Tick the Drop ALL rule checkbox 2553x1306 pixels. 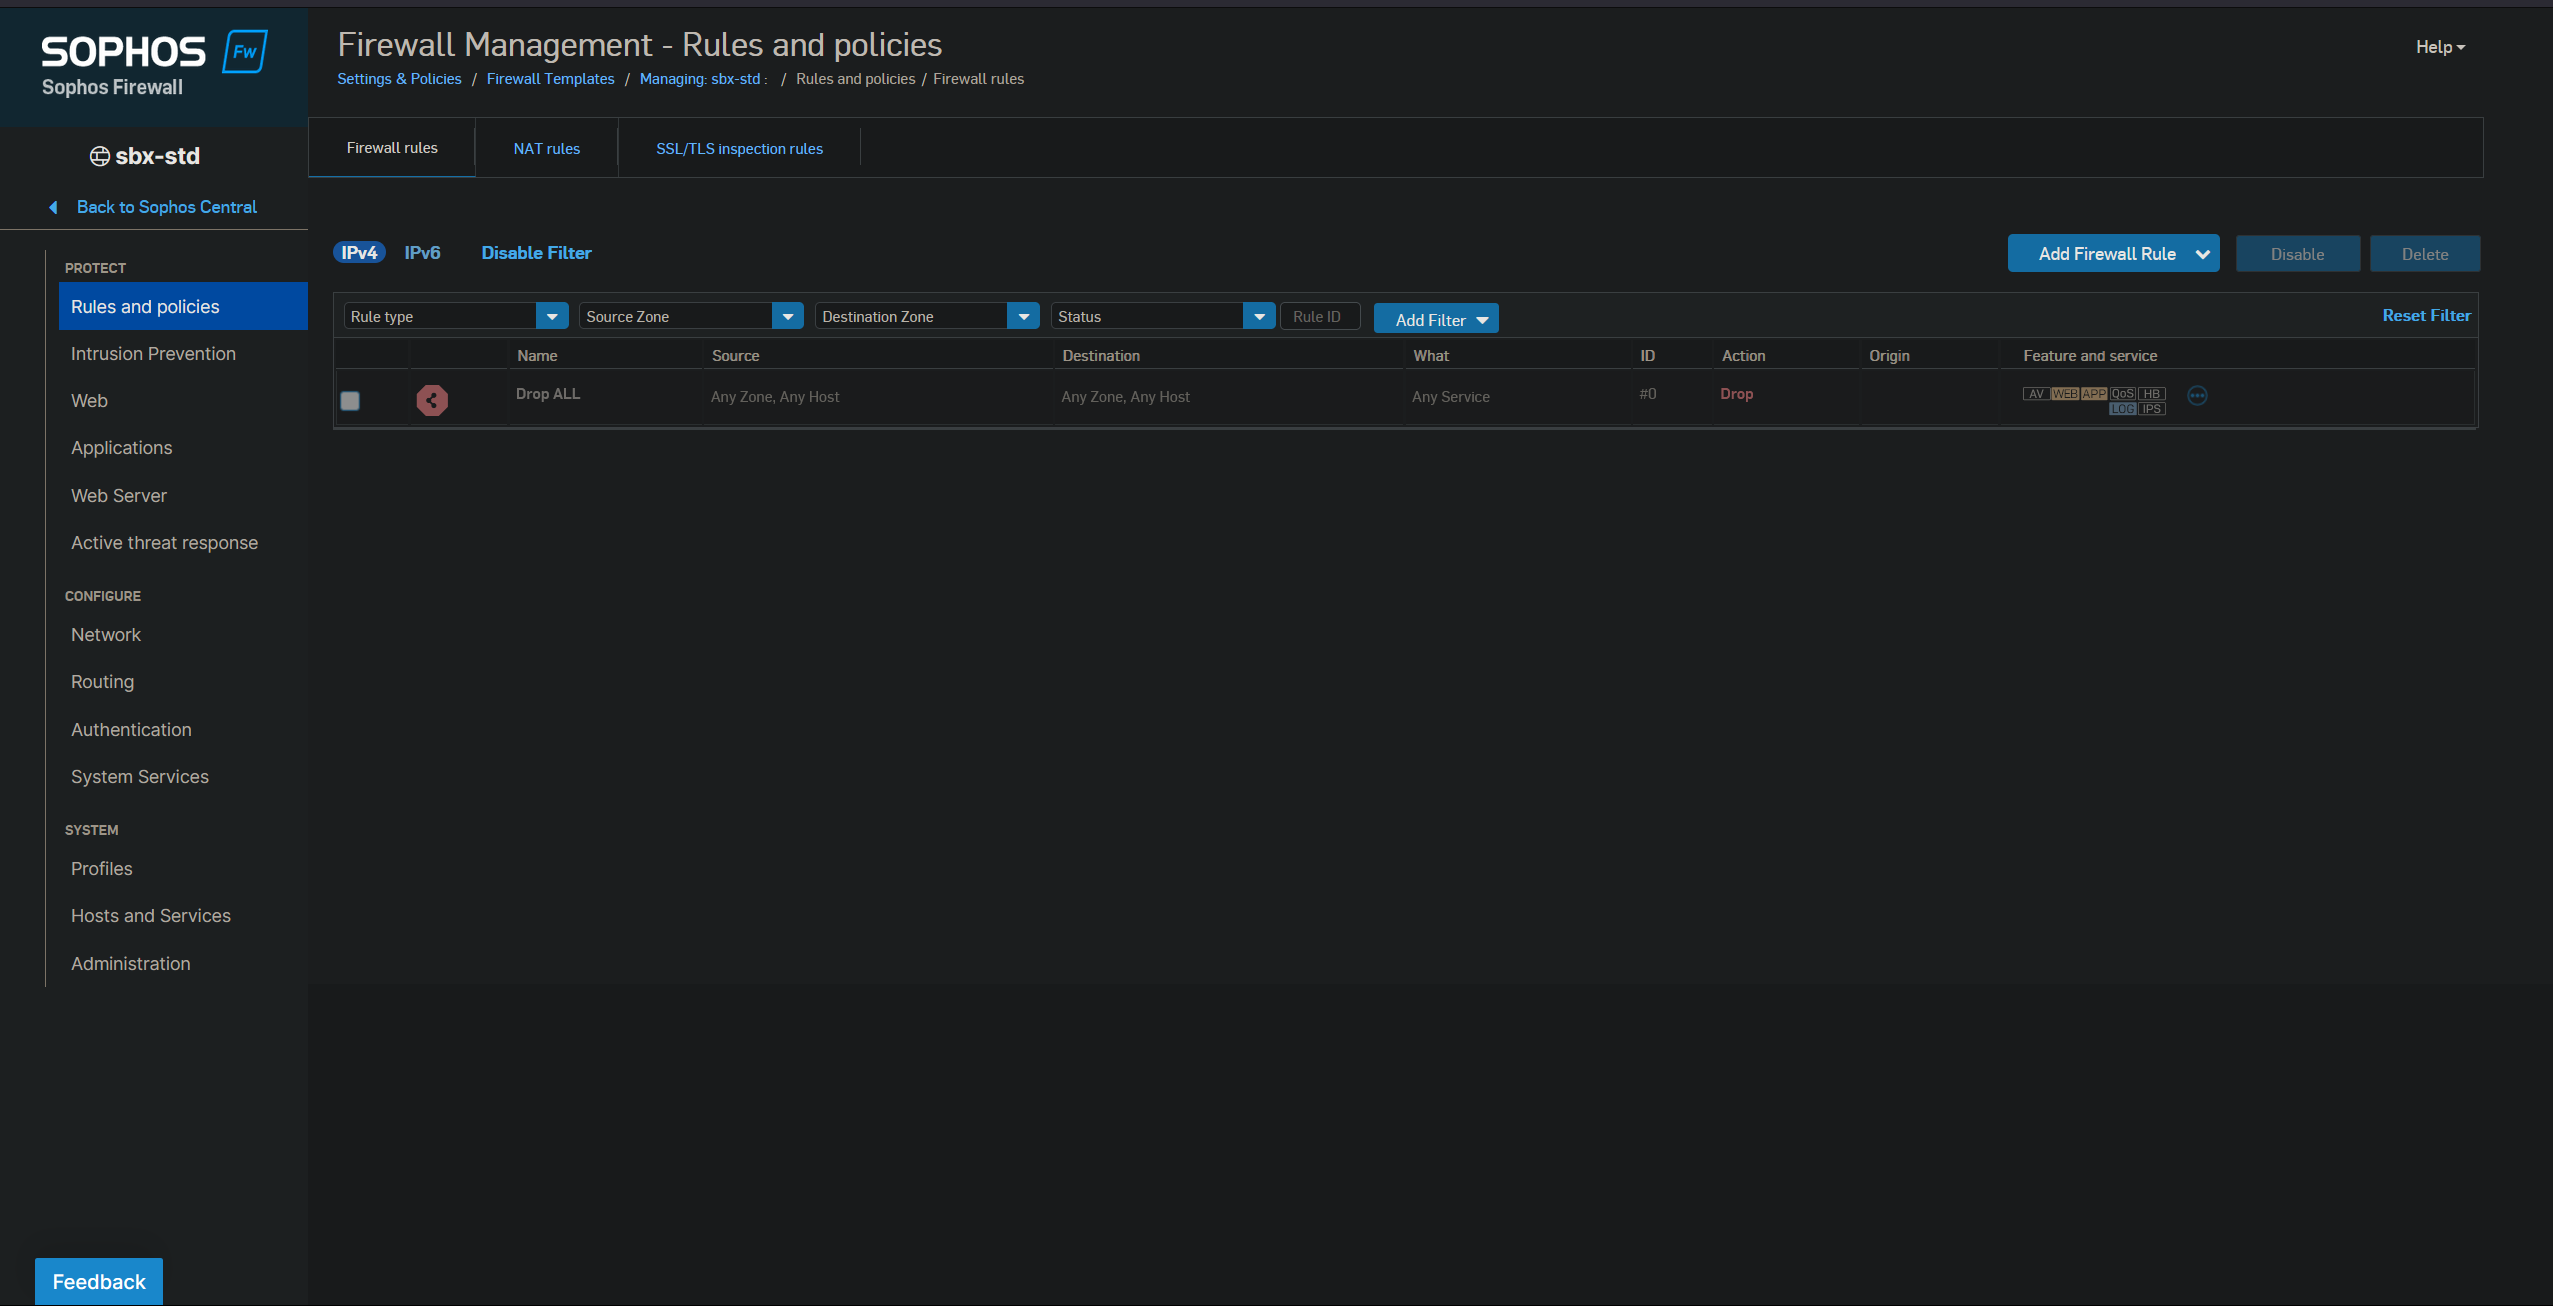click(350, 400)
